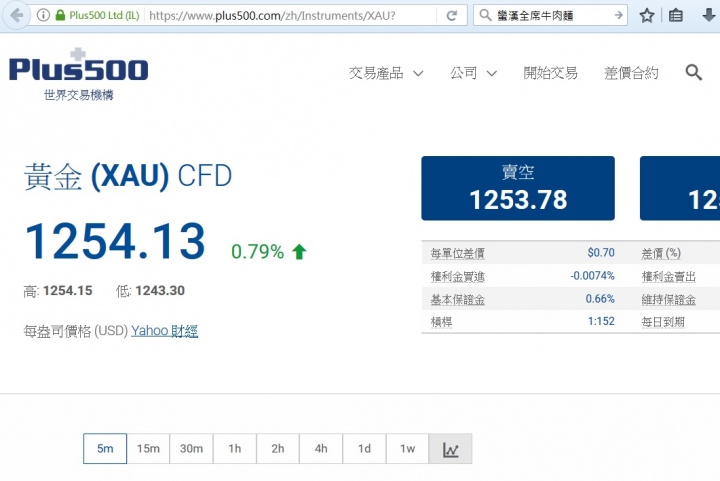Viewport: 720px width, 481px height.
Task: Click the low value 1243.30
Action: [x=160, y=291]
